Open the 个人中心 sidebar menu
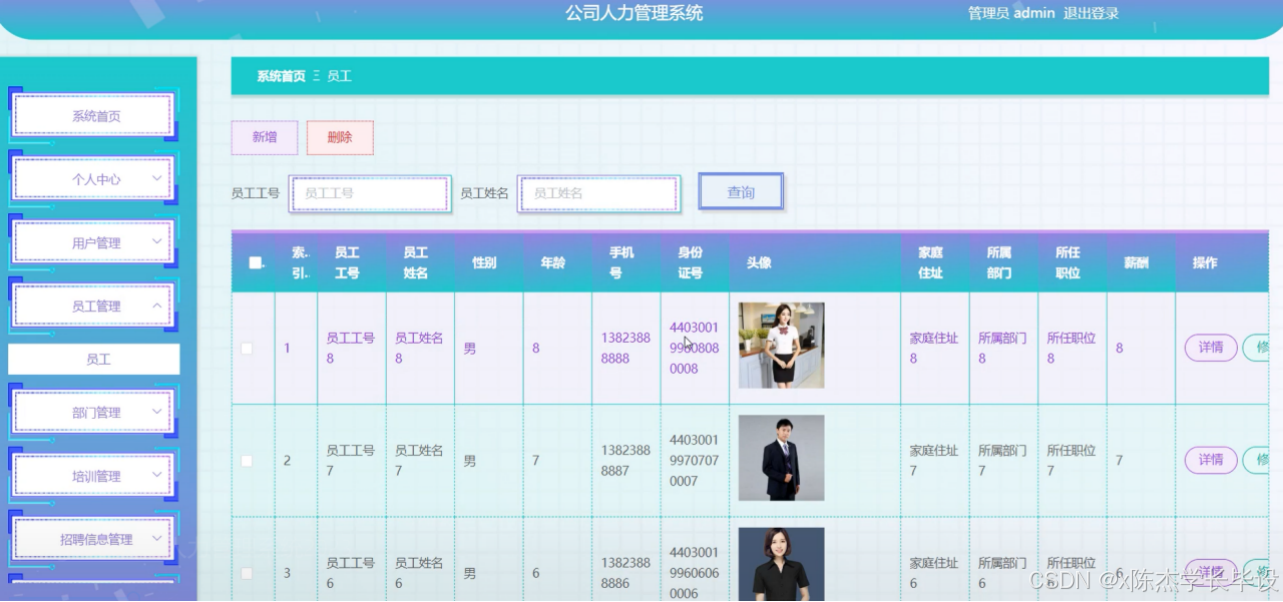1283x602 pixels. (94, 179)
